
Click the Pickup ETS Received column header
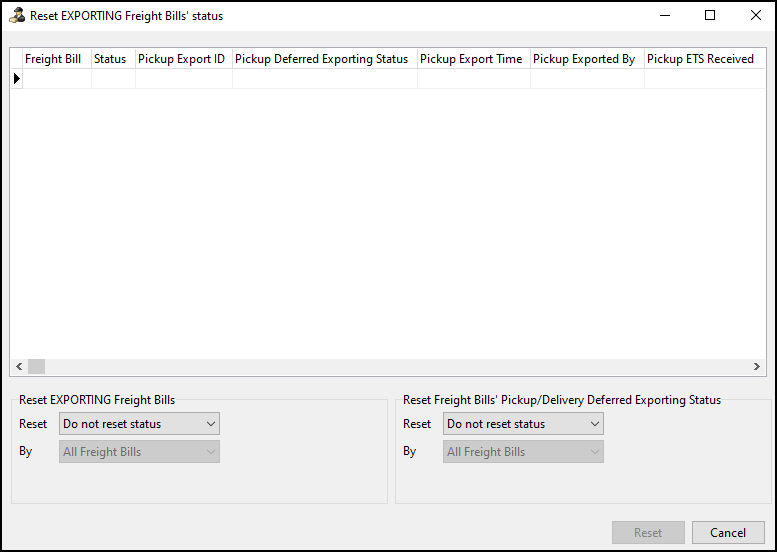point(700,59)
